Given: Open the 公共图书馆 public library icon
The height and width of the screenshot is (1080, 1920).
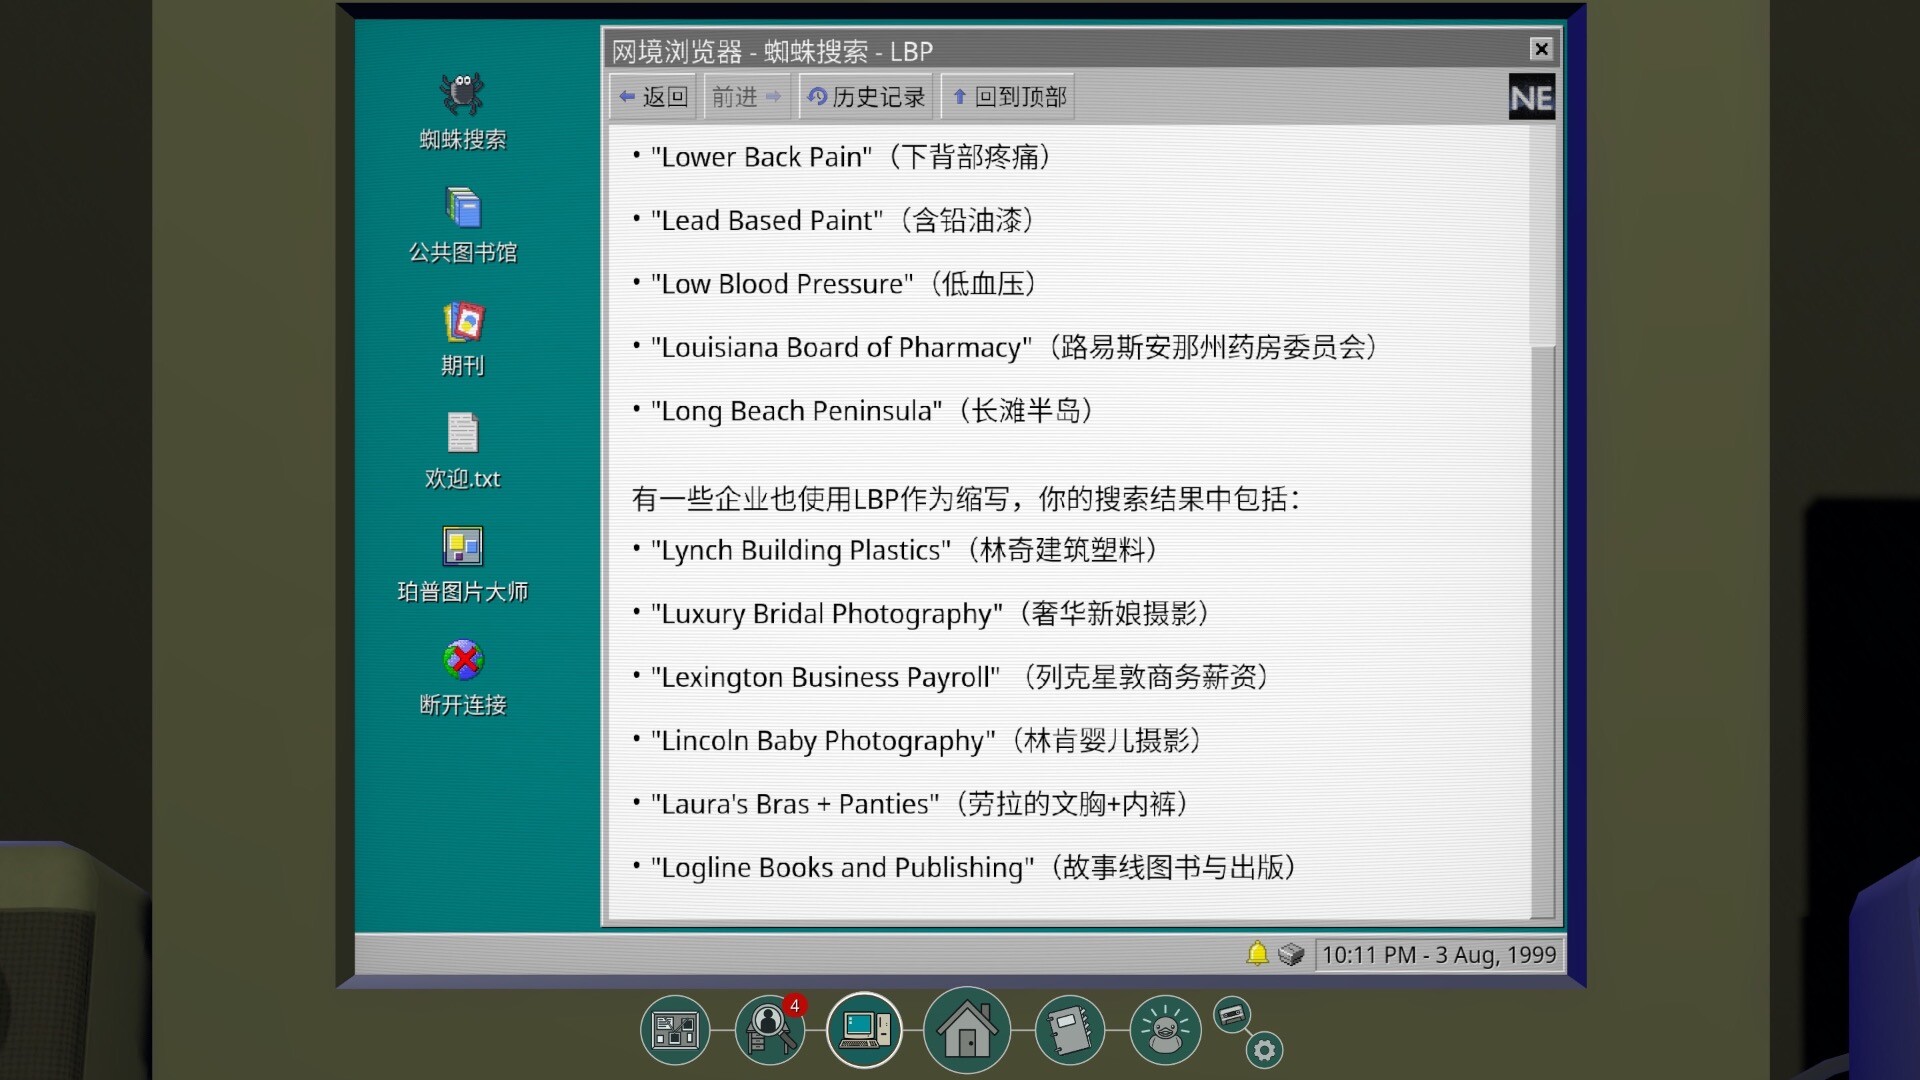Looking at the screenshot, I should pos(462,209).
